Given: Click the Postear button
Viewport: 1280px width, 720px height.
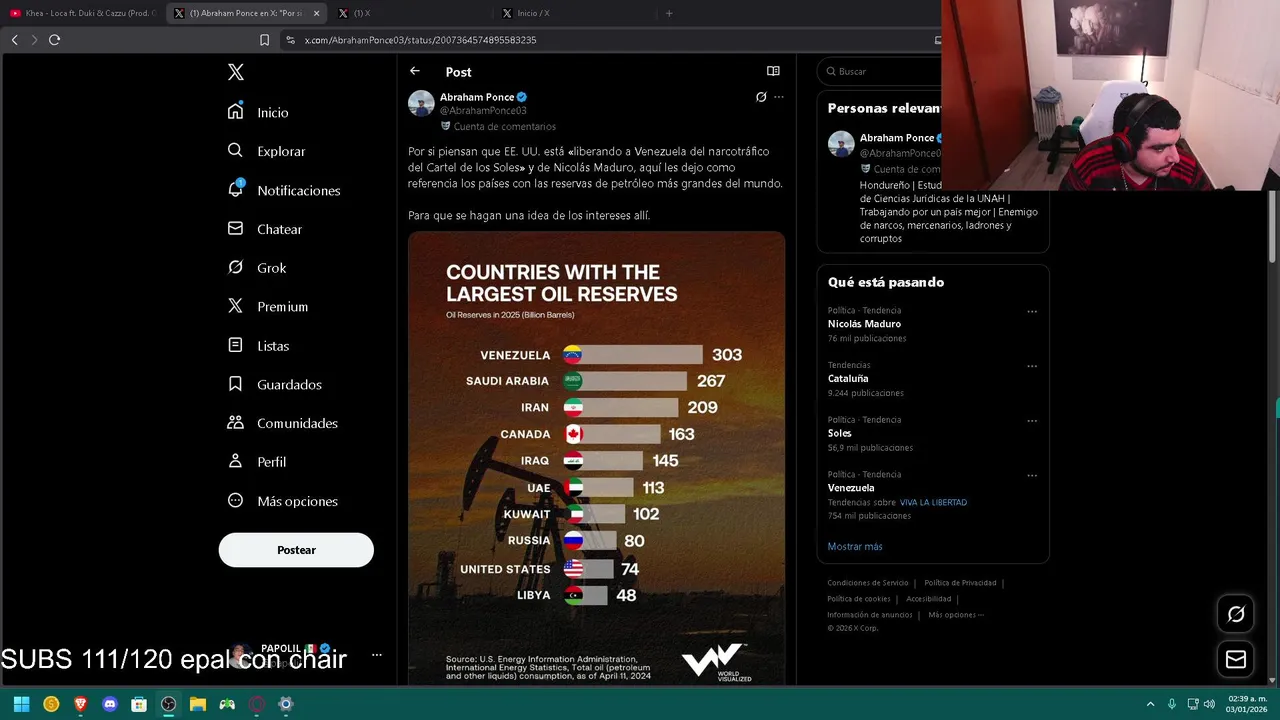Looking at the screenshot, I should (296, 550).
